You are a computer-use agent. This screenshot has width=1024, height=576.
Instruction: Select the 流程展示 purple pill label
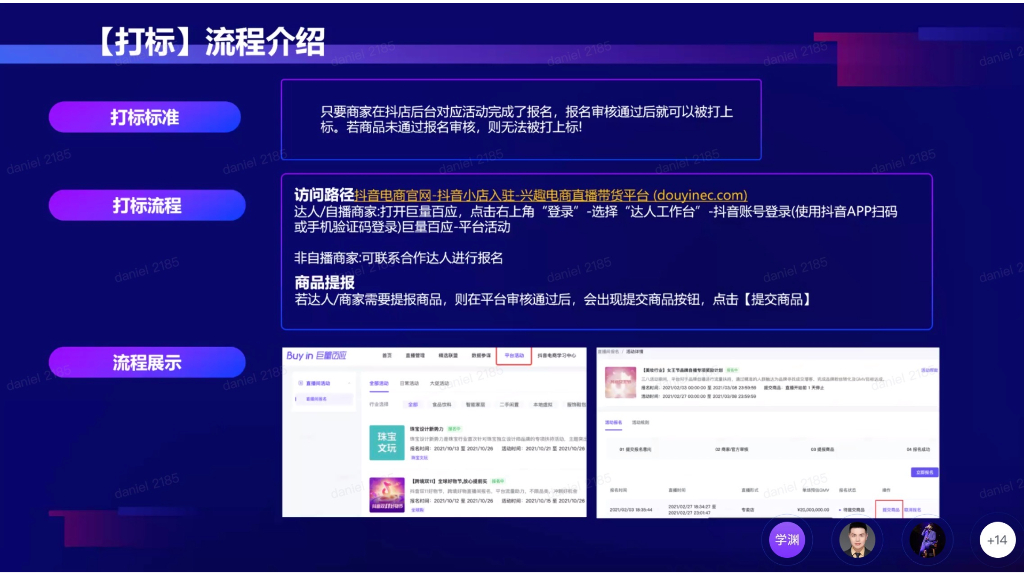pos(147,362)
